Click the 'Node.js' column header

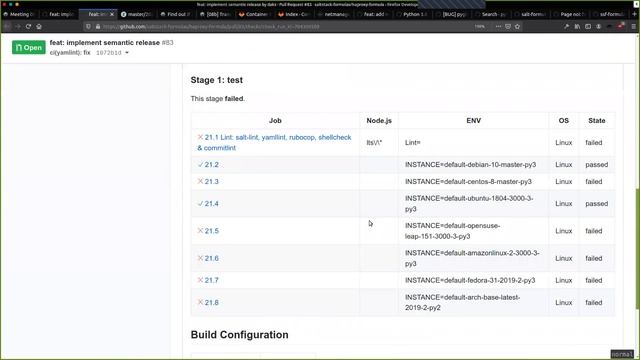tap(379, 120)
